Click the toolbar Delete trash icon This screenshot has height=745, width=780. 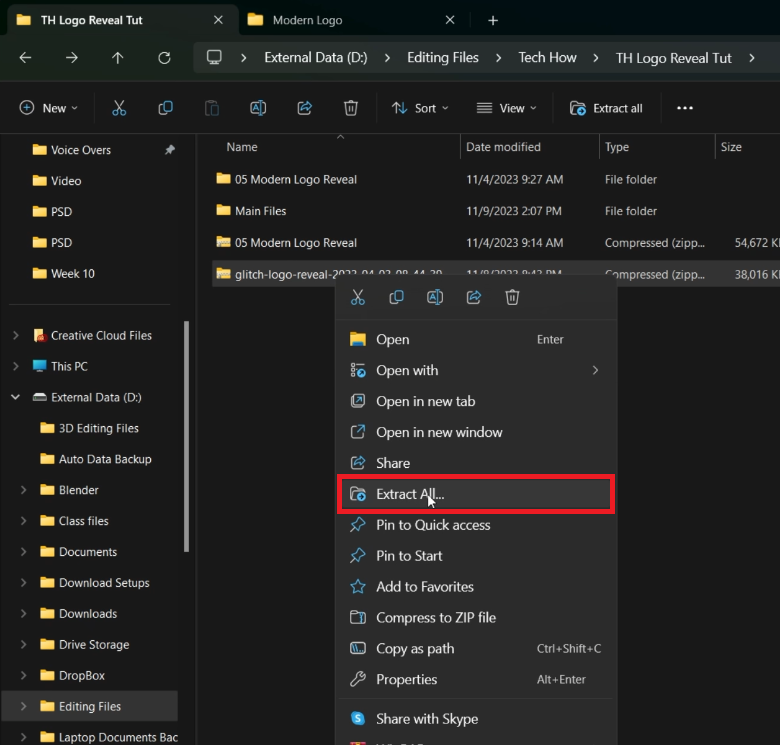click(x=351, y=108)
